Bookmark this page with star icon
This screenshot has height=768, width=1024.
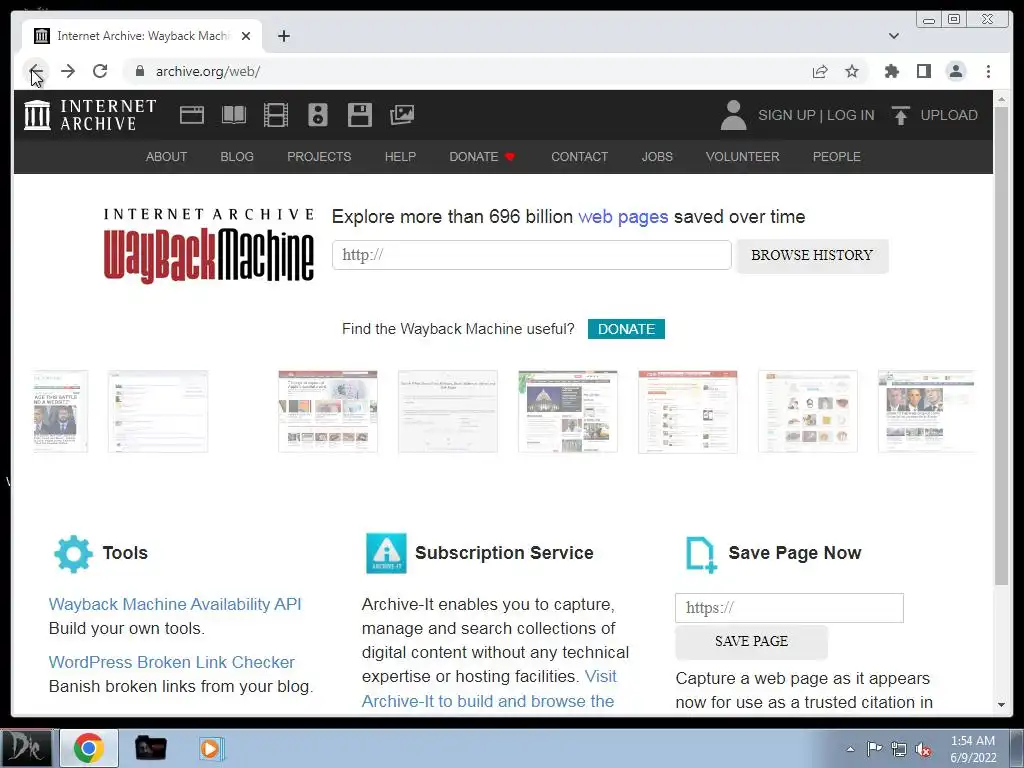(852, 71)
